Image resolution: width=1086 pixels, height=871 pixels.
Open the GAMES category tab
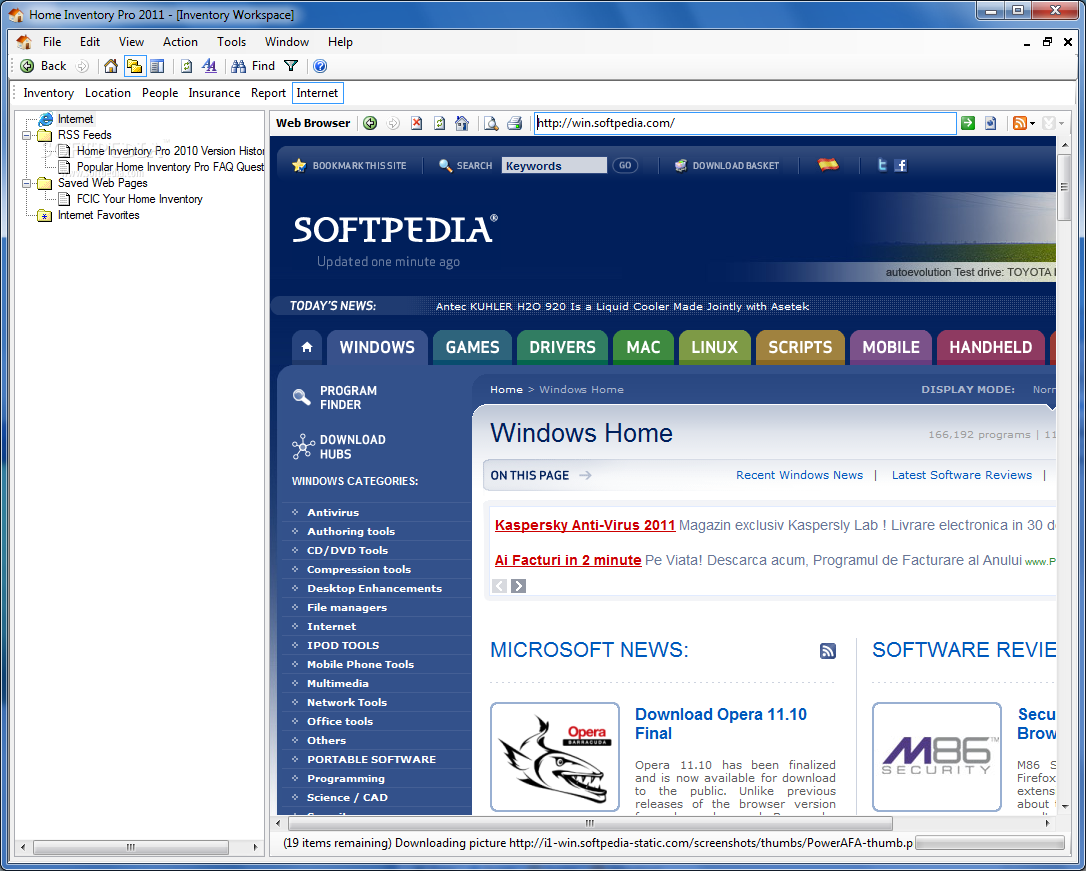click(472, 348)
